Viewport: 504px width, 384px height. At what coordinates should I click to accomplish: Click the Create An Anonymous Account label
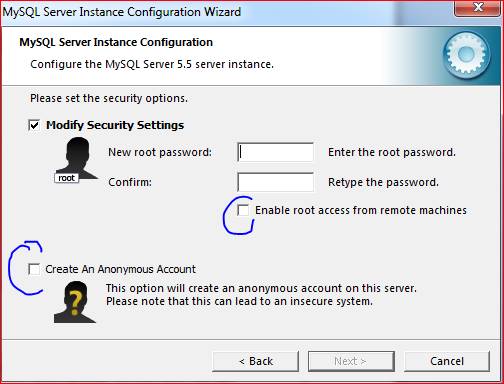[120, 269]
